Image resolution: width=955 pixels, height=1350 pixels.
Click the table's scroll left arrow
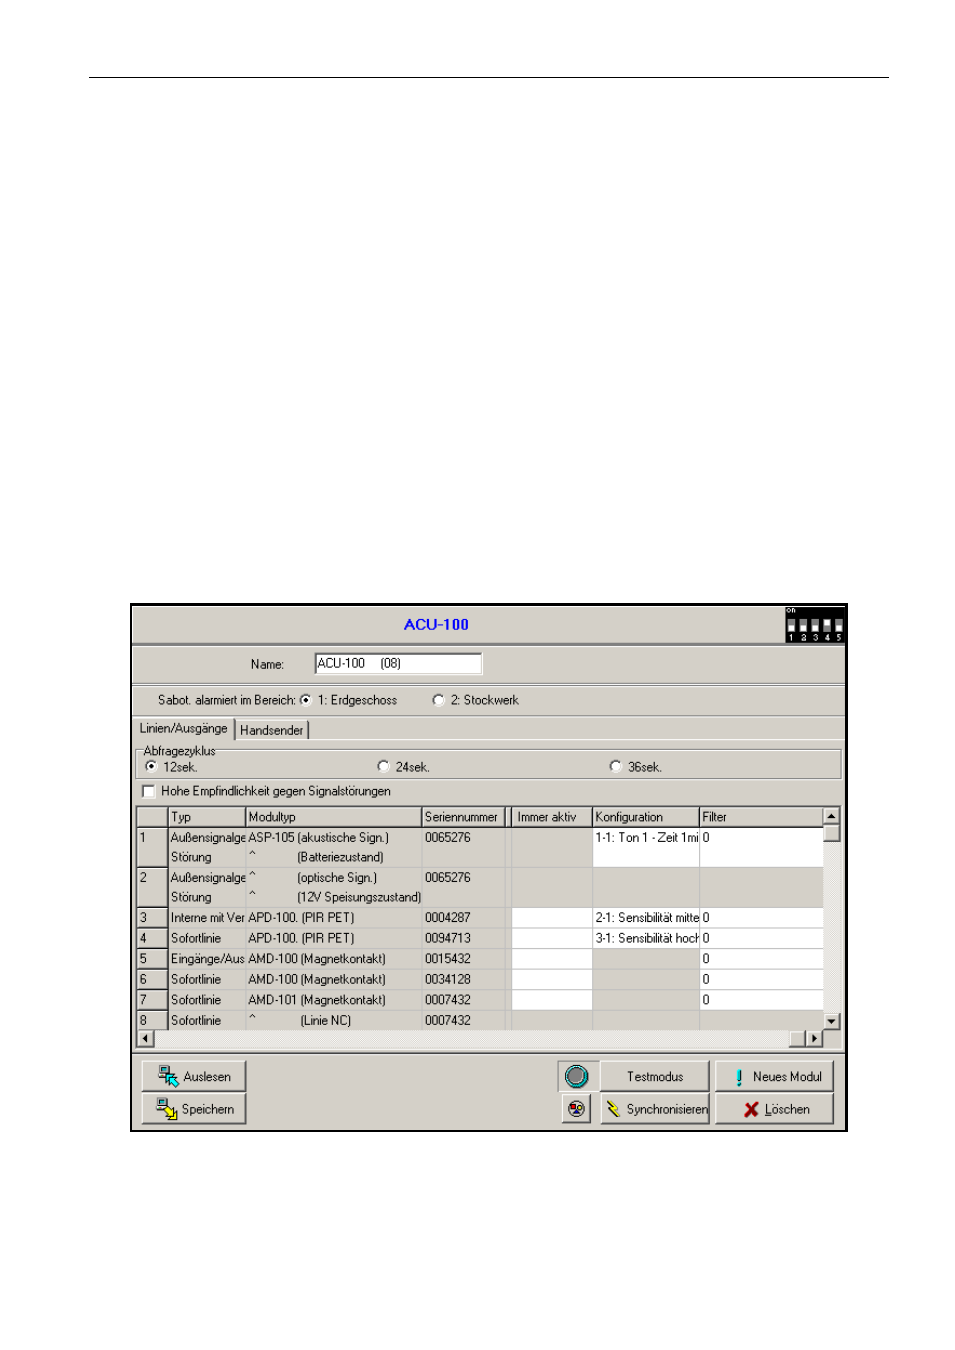146,1038
